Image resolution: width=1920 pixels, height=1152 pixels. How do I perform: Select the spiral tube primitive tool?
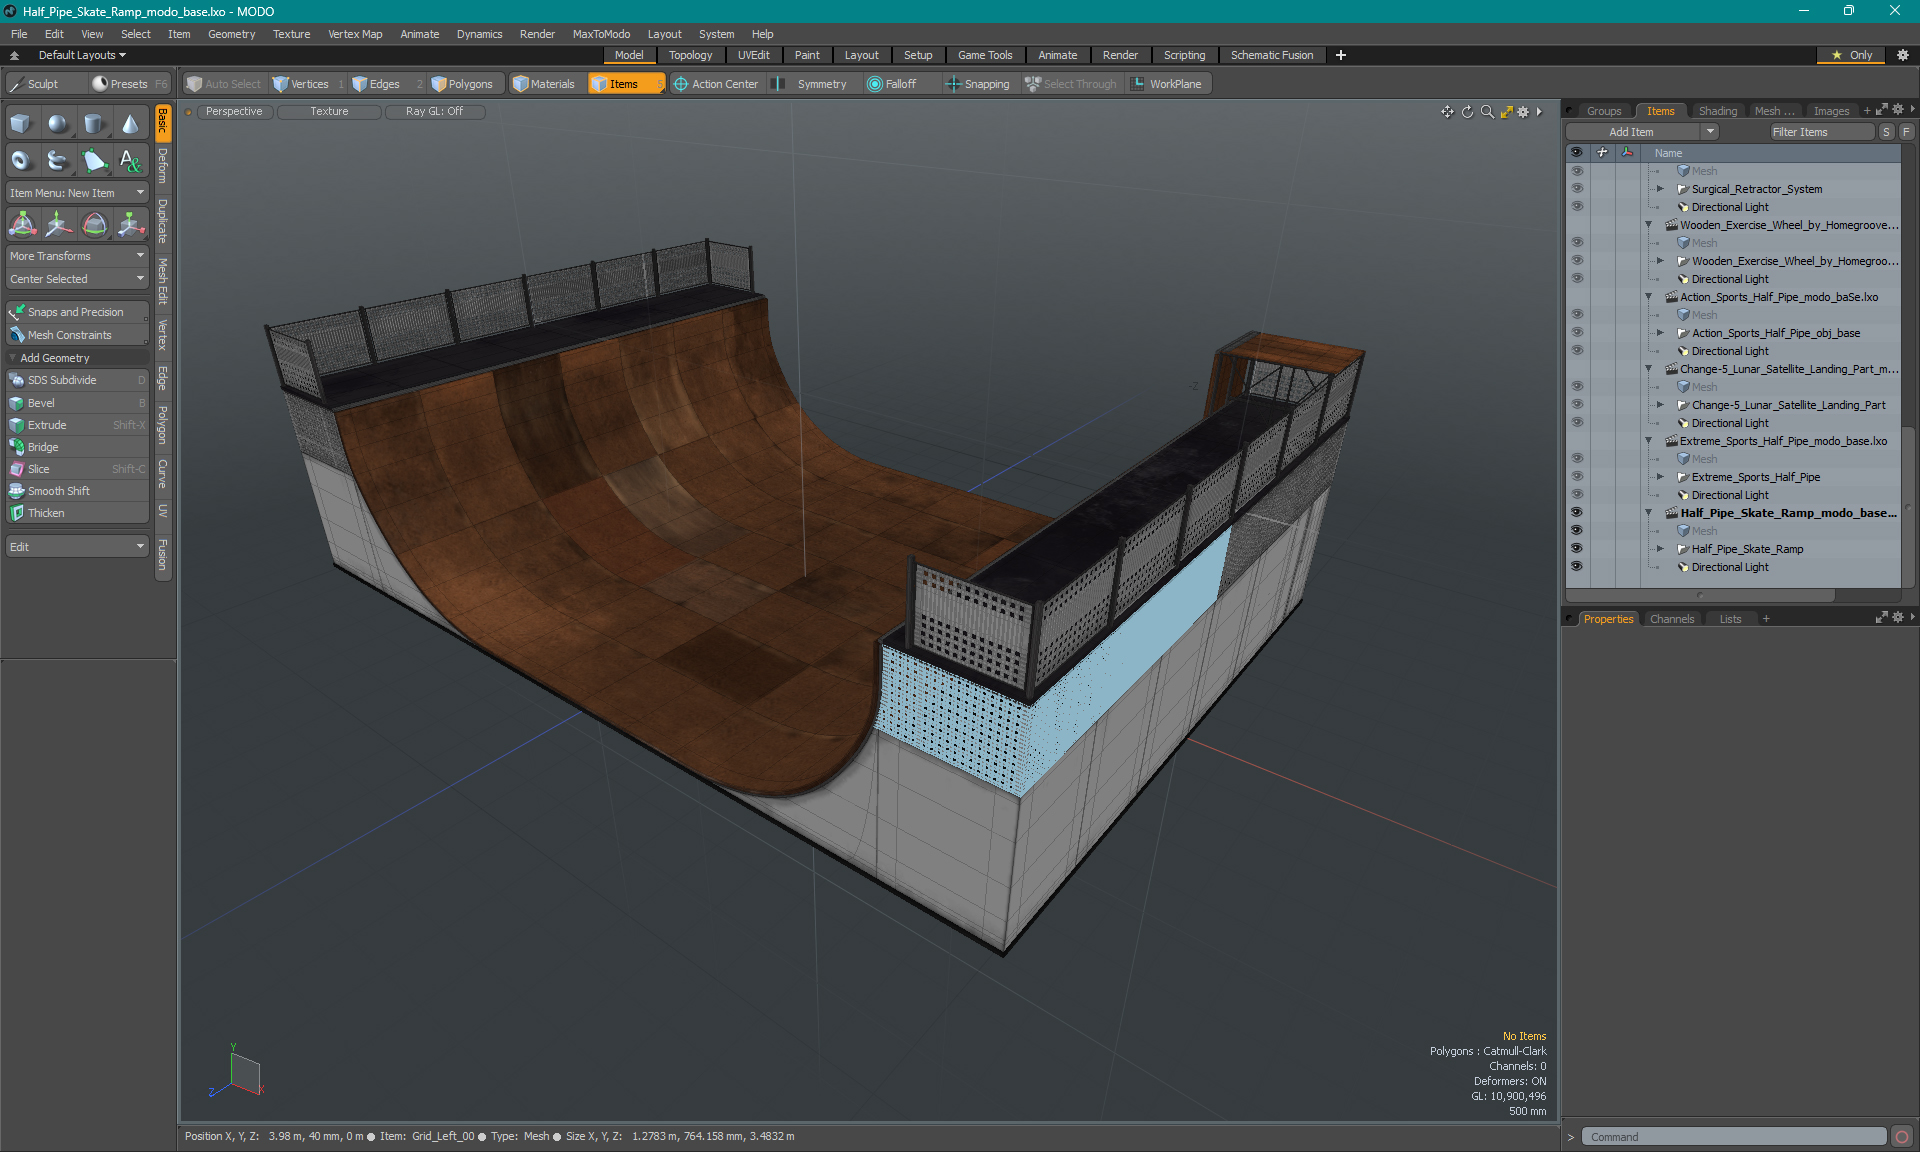click(58, 160)
